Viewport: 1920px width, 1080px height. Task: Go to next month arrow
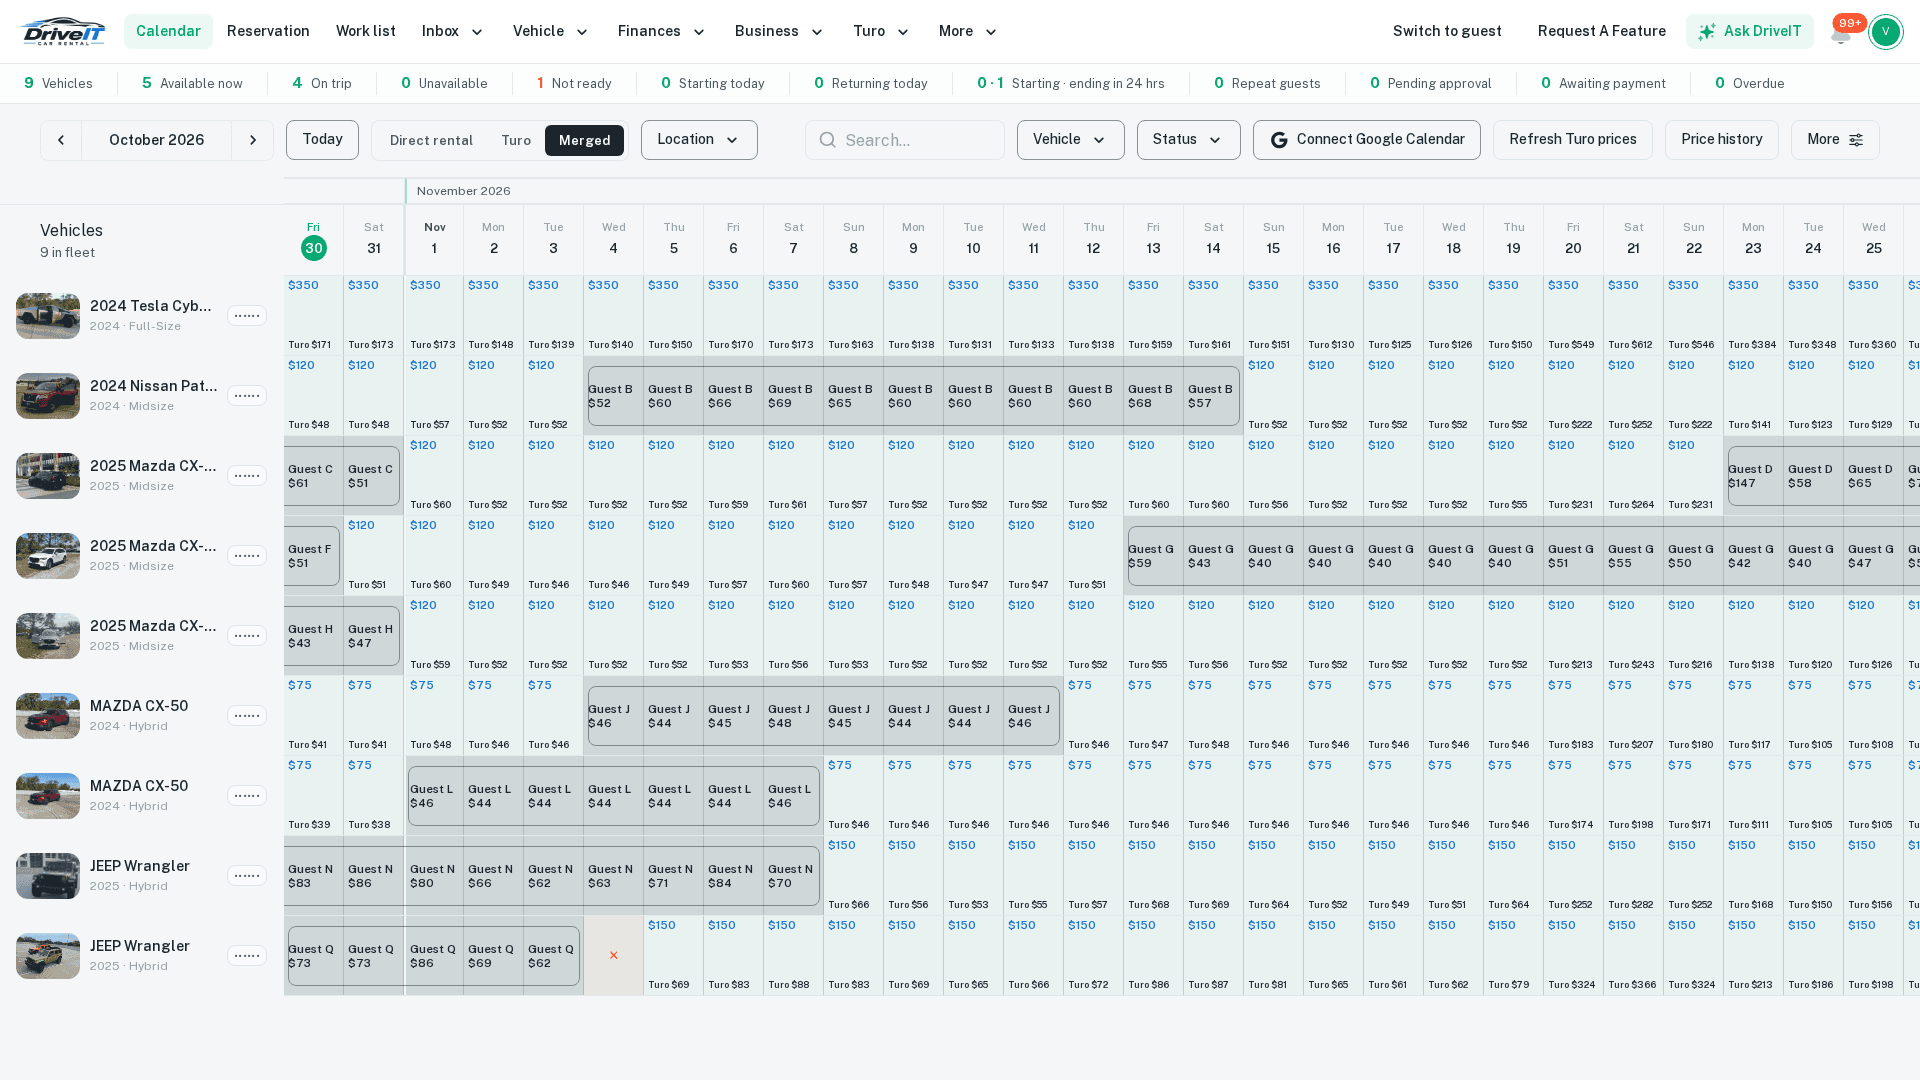pos(253,140)
